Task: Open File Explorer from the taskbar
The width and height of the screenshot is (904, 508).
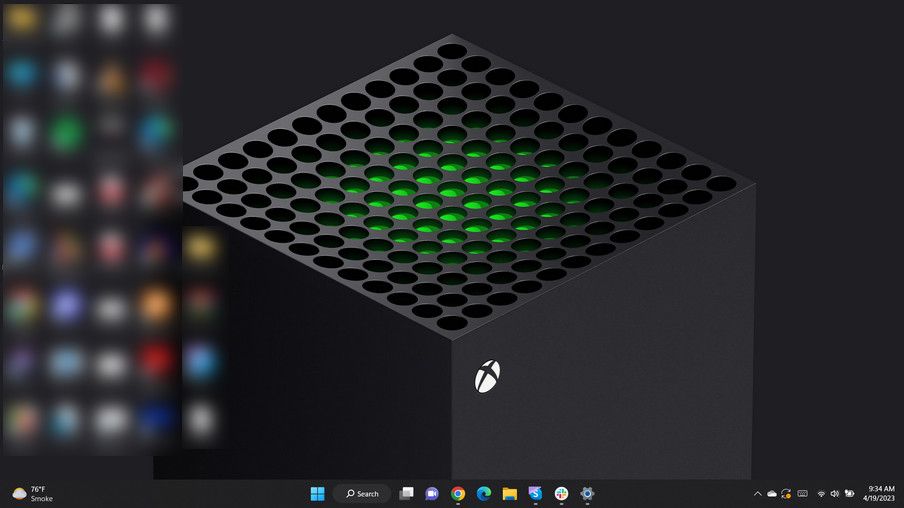Action: tap(510, 494)
